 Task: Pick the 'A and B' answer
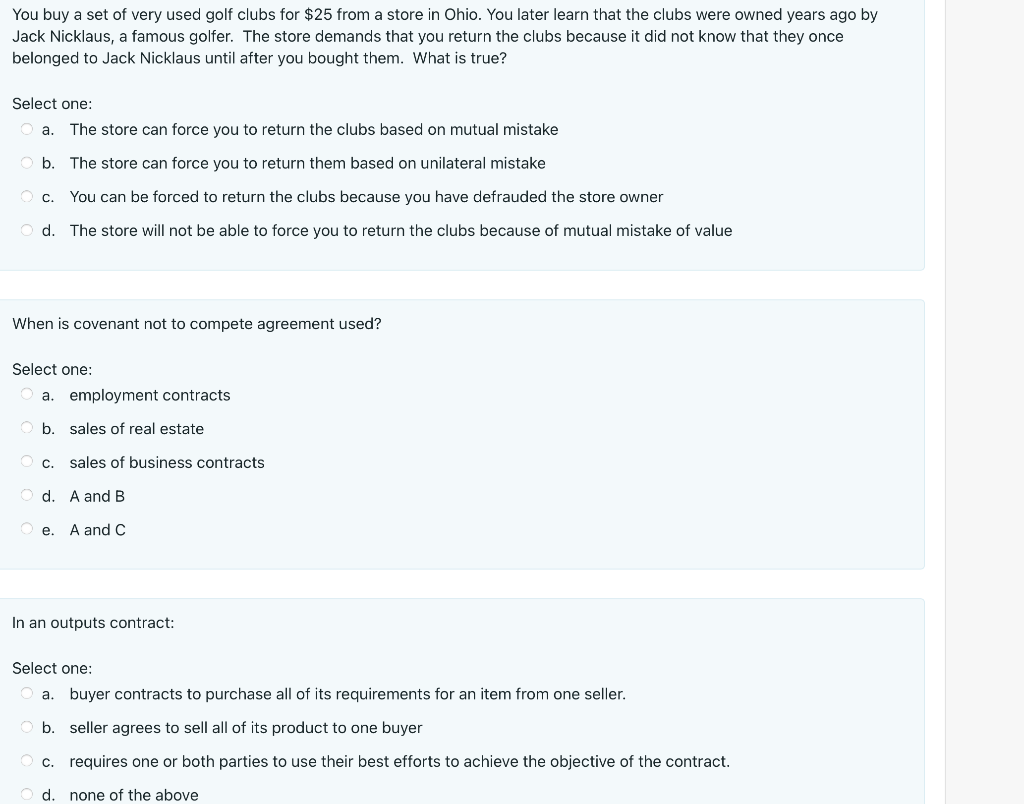(x=27, y=495)
